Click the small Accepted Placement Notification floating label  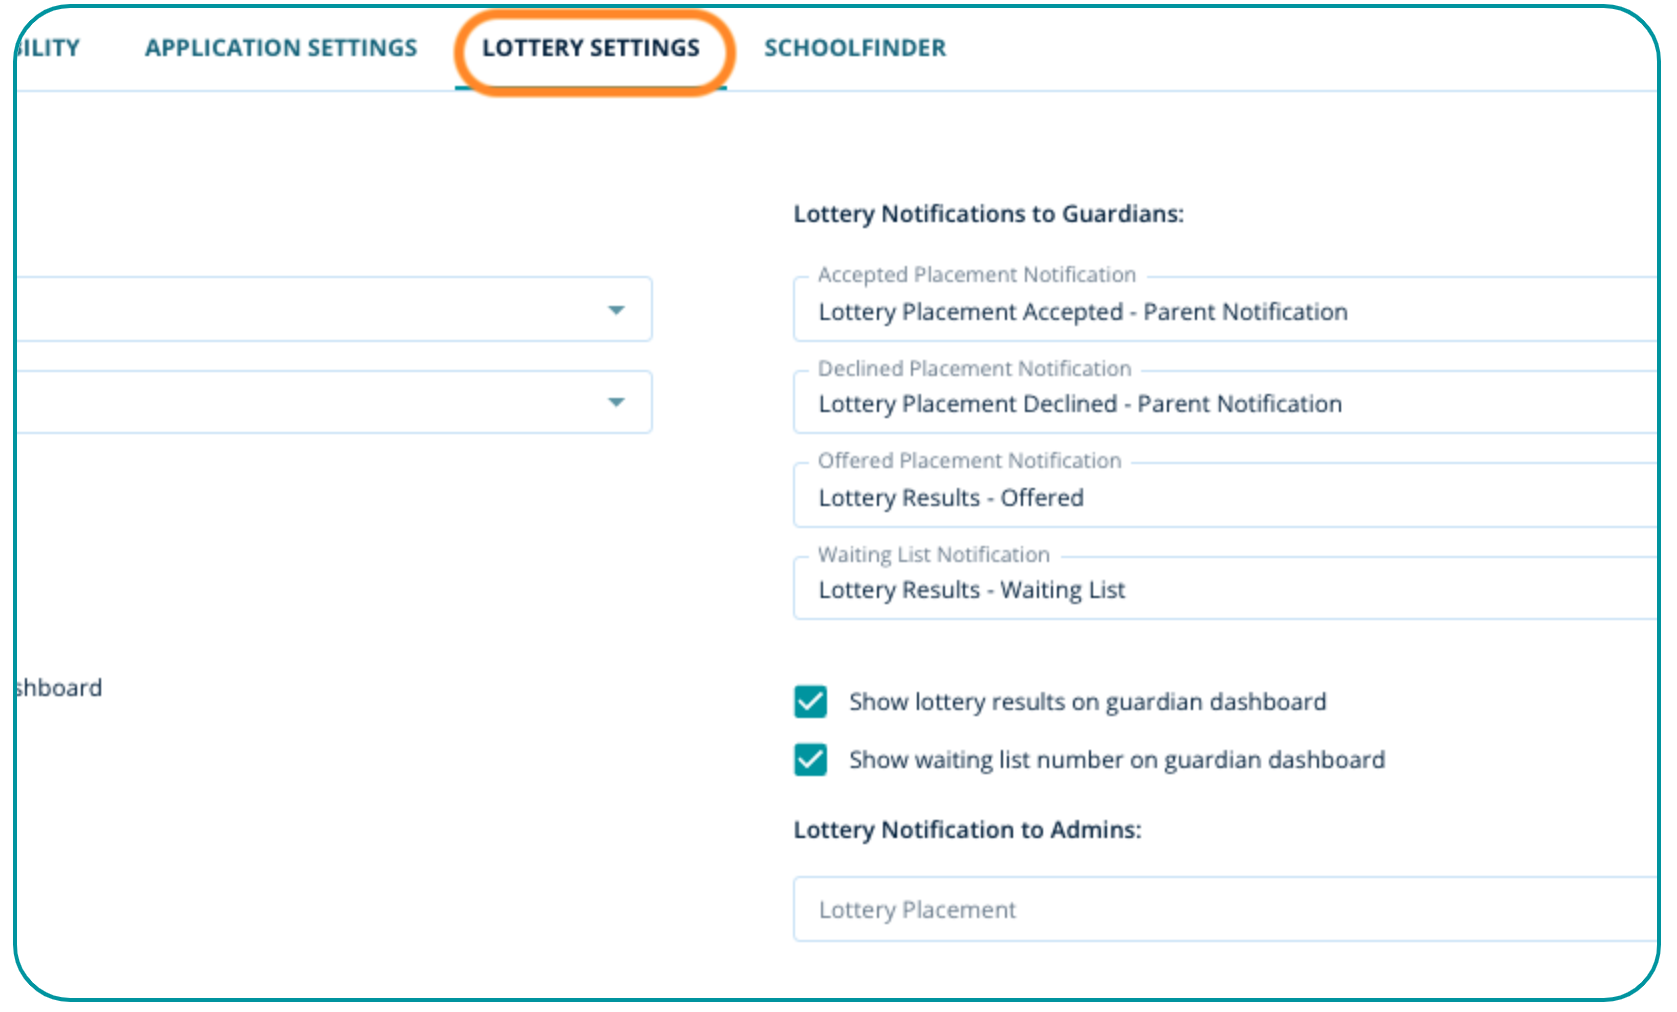point(977,275)
